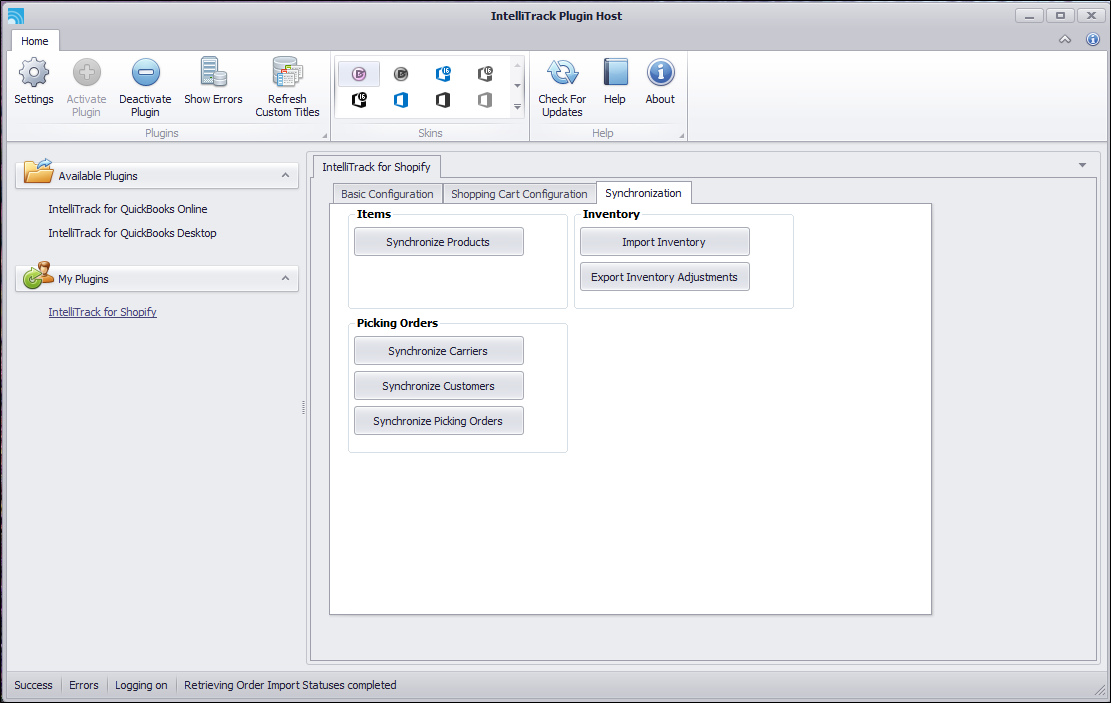Switch to the IntelliTrack for Shopify document tab
The width and height of the screenshot is (1111, 703).
pyautogui.click(x=376, y=167)
